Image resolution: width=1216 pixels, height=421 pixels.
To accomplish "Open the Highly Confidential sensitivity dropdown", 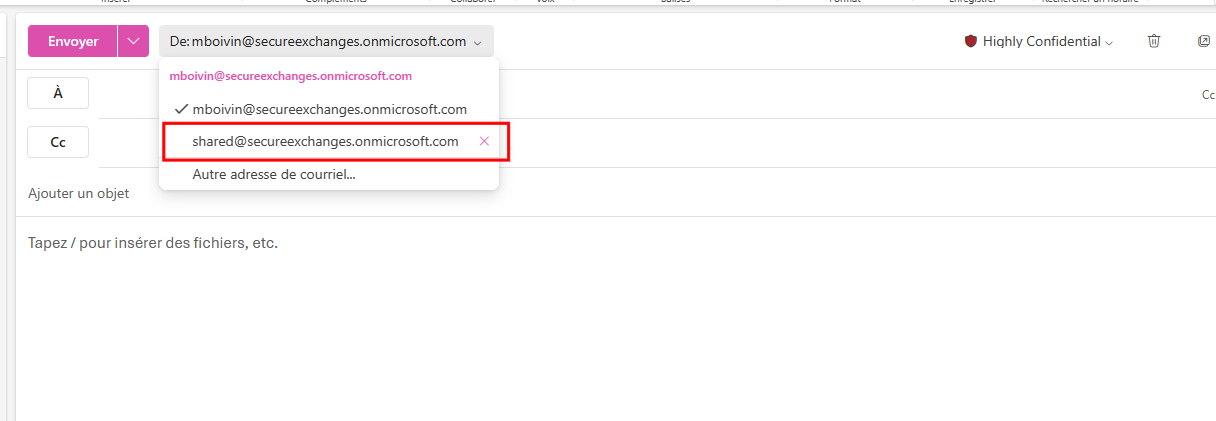I will pos(1039,42).
